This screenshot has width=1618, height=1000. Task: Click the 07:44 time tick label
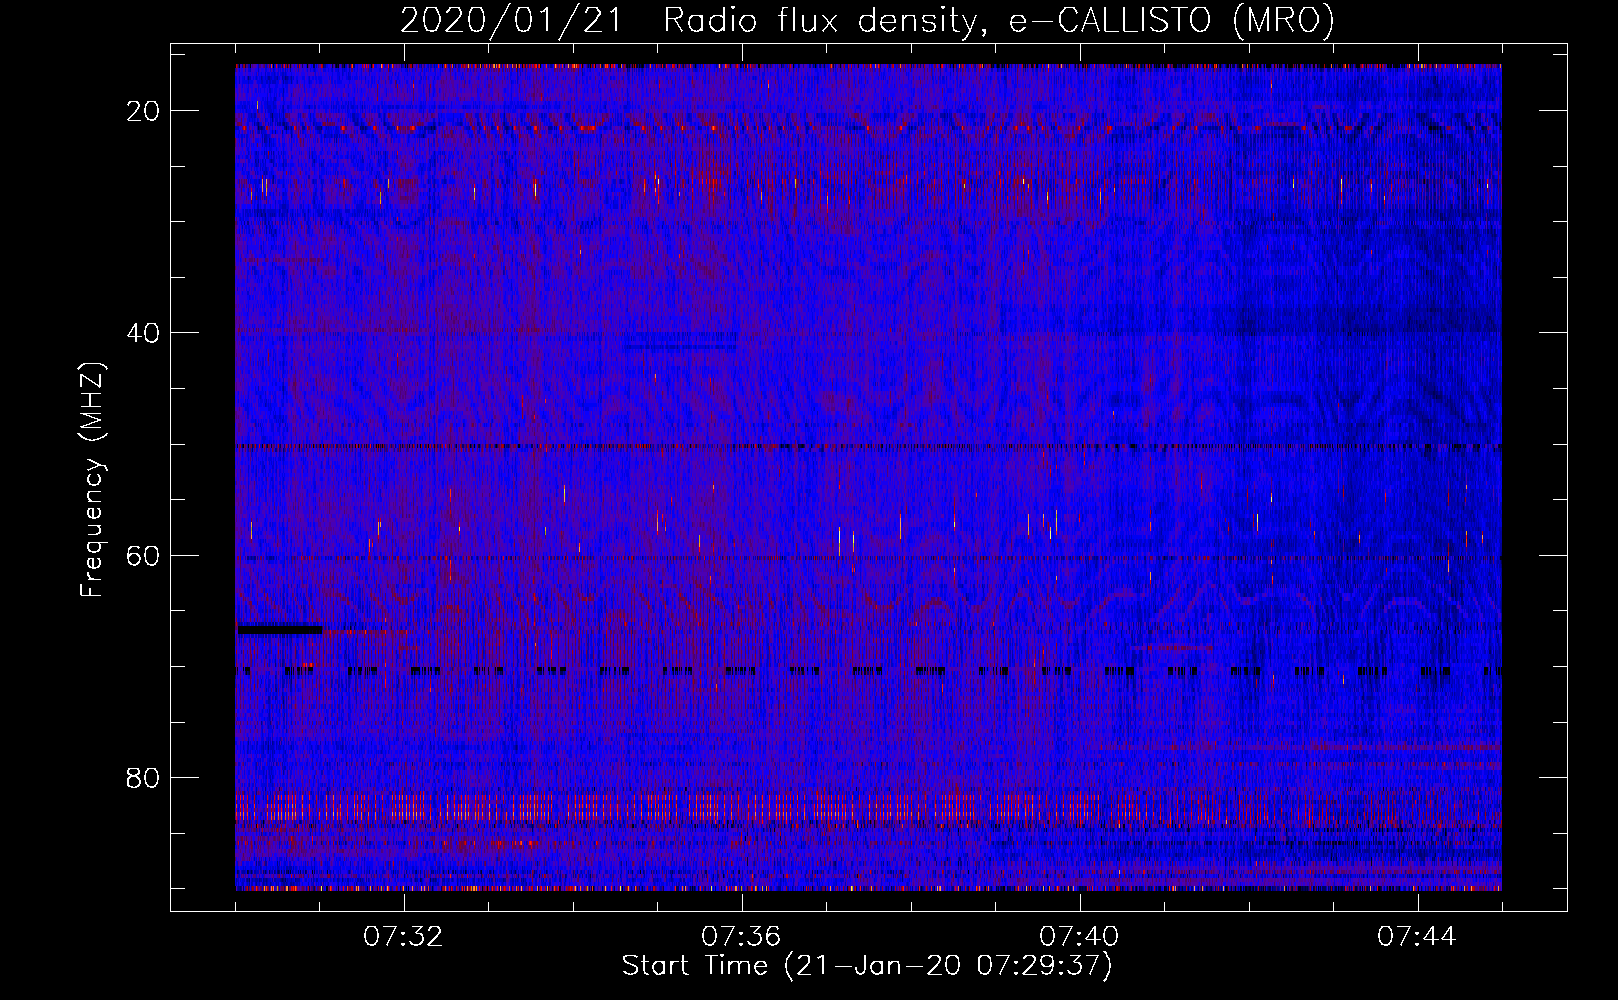[1417, 937]
